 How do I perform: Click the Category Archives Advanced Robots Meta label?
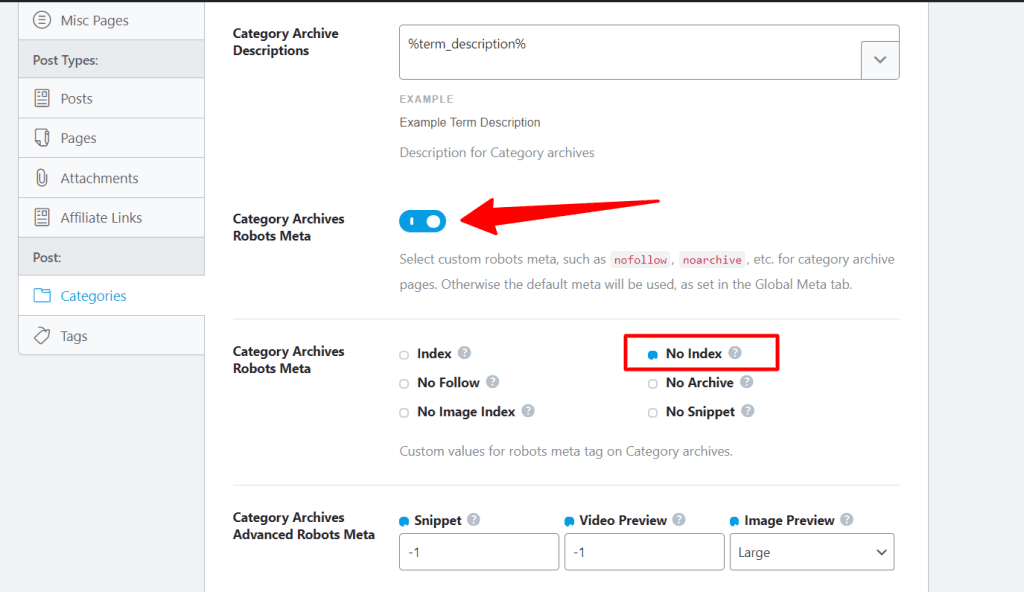point(304,526)
